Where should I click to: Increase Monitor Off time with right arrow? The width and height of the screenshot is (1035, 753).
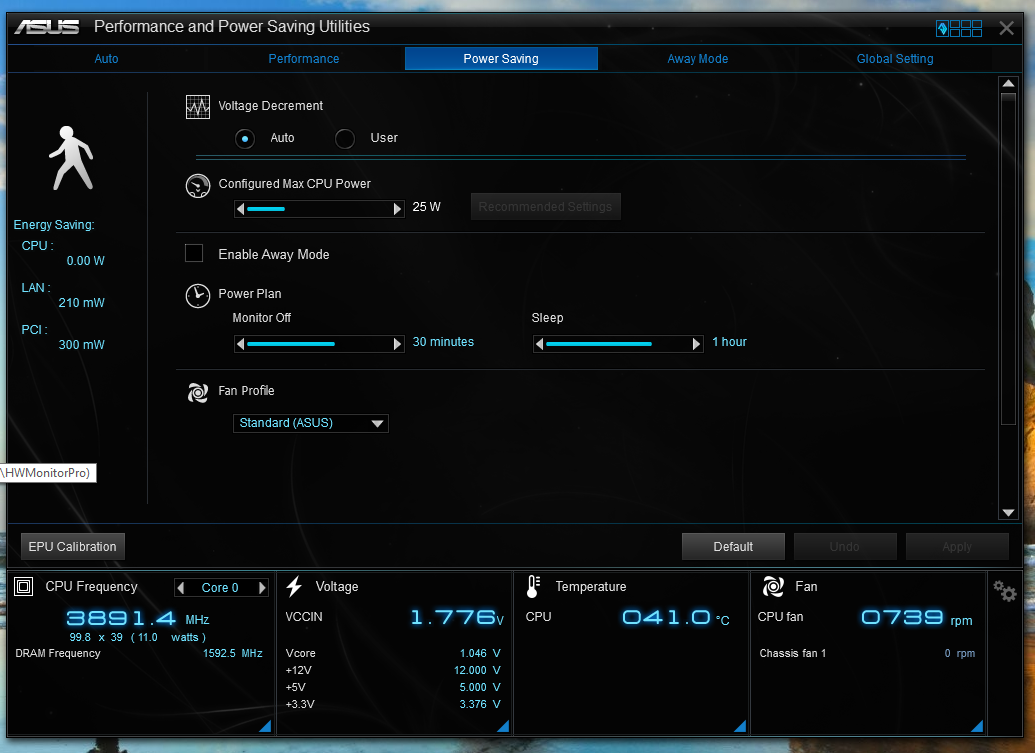397,344
